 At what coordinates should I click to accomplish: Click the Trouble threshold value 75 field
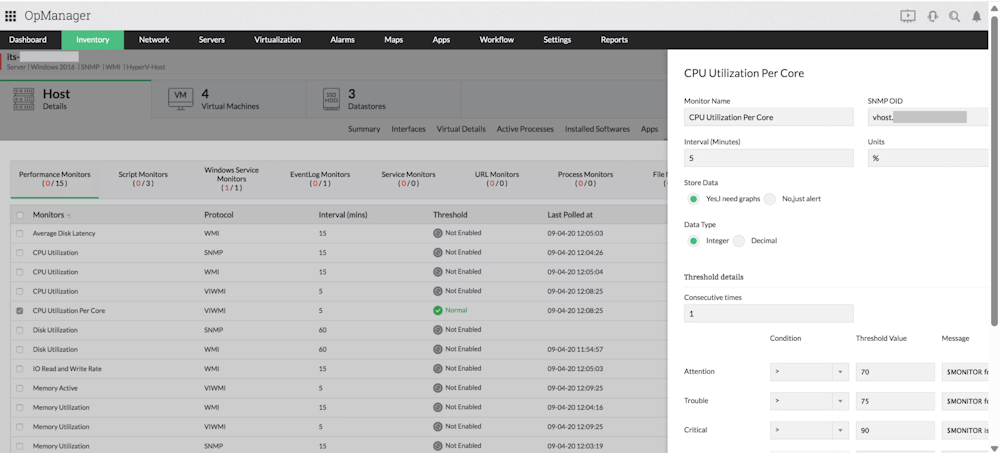pos(895,401)
